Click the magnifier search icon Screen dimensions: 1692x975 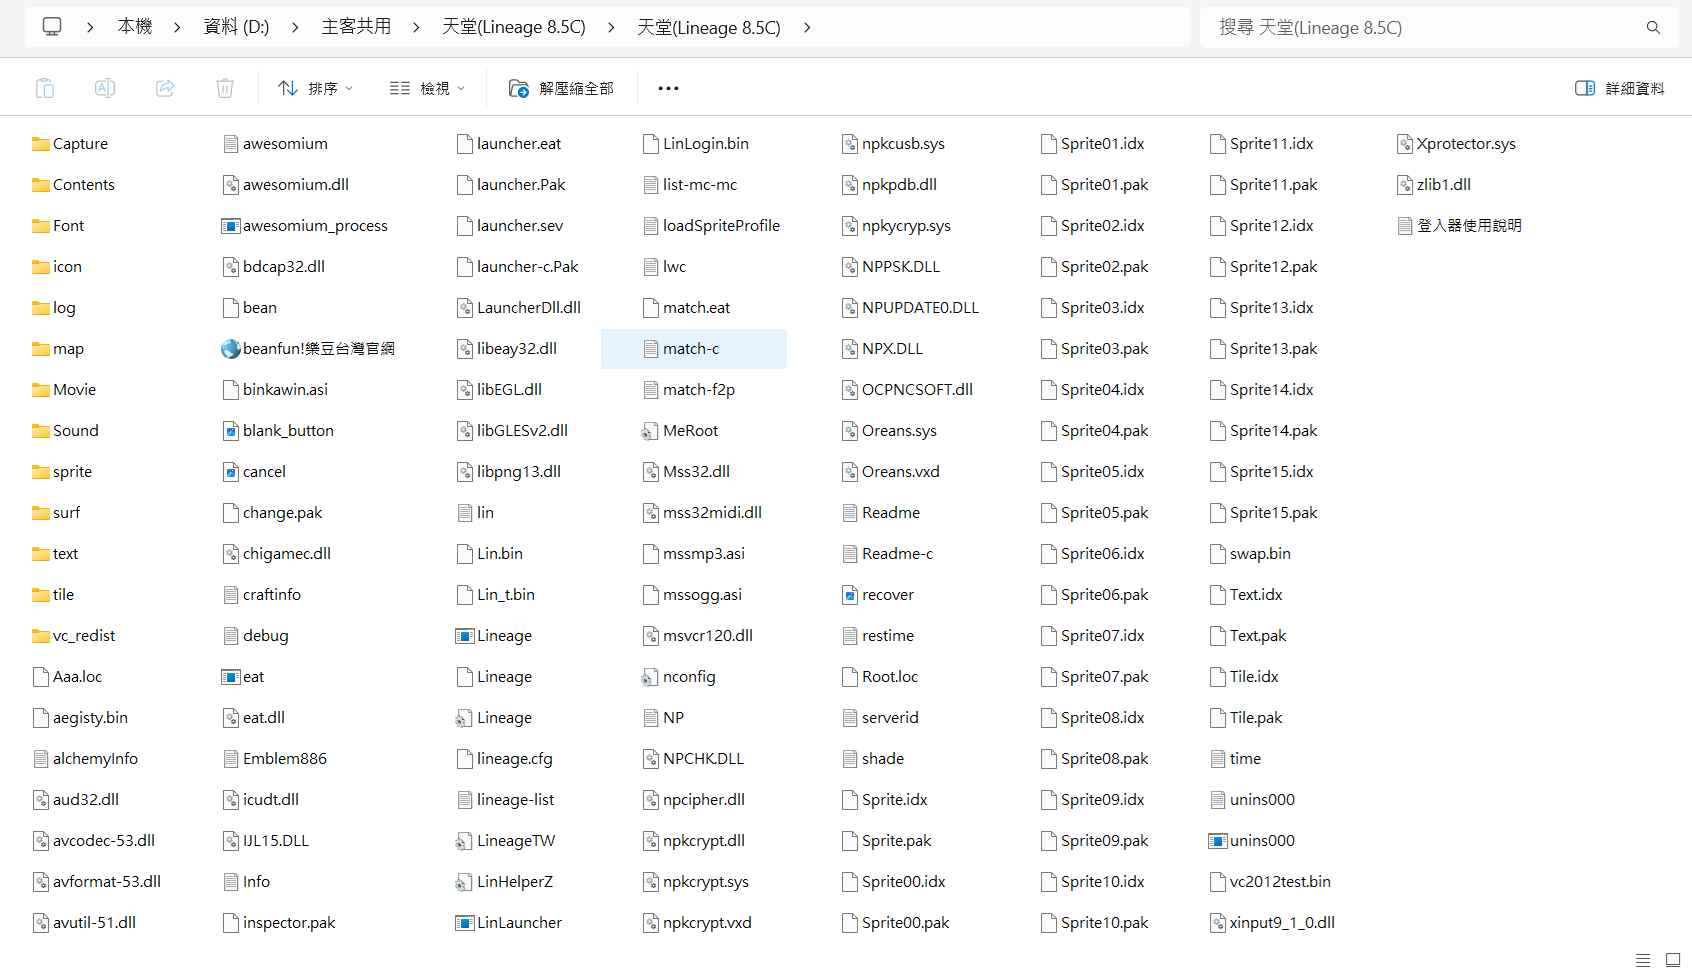coord(1654,28)
